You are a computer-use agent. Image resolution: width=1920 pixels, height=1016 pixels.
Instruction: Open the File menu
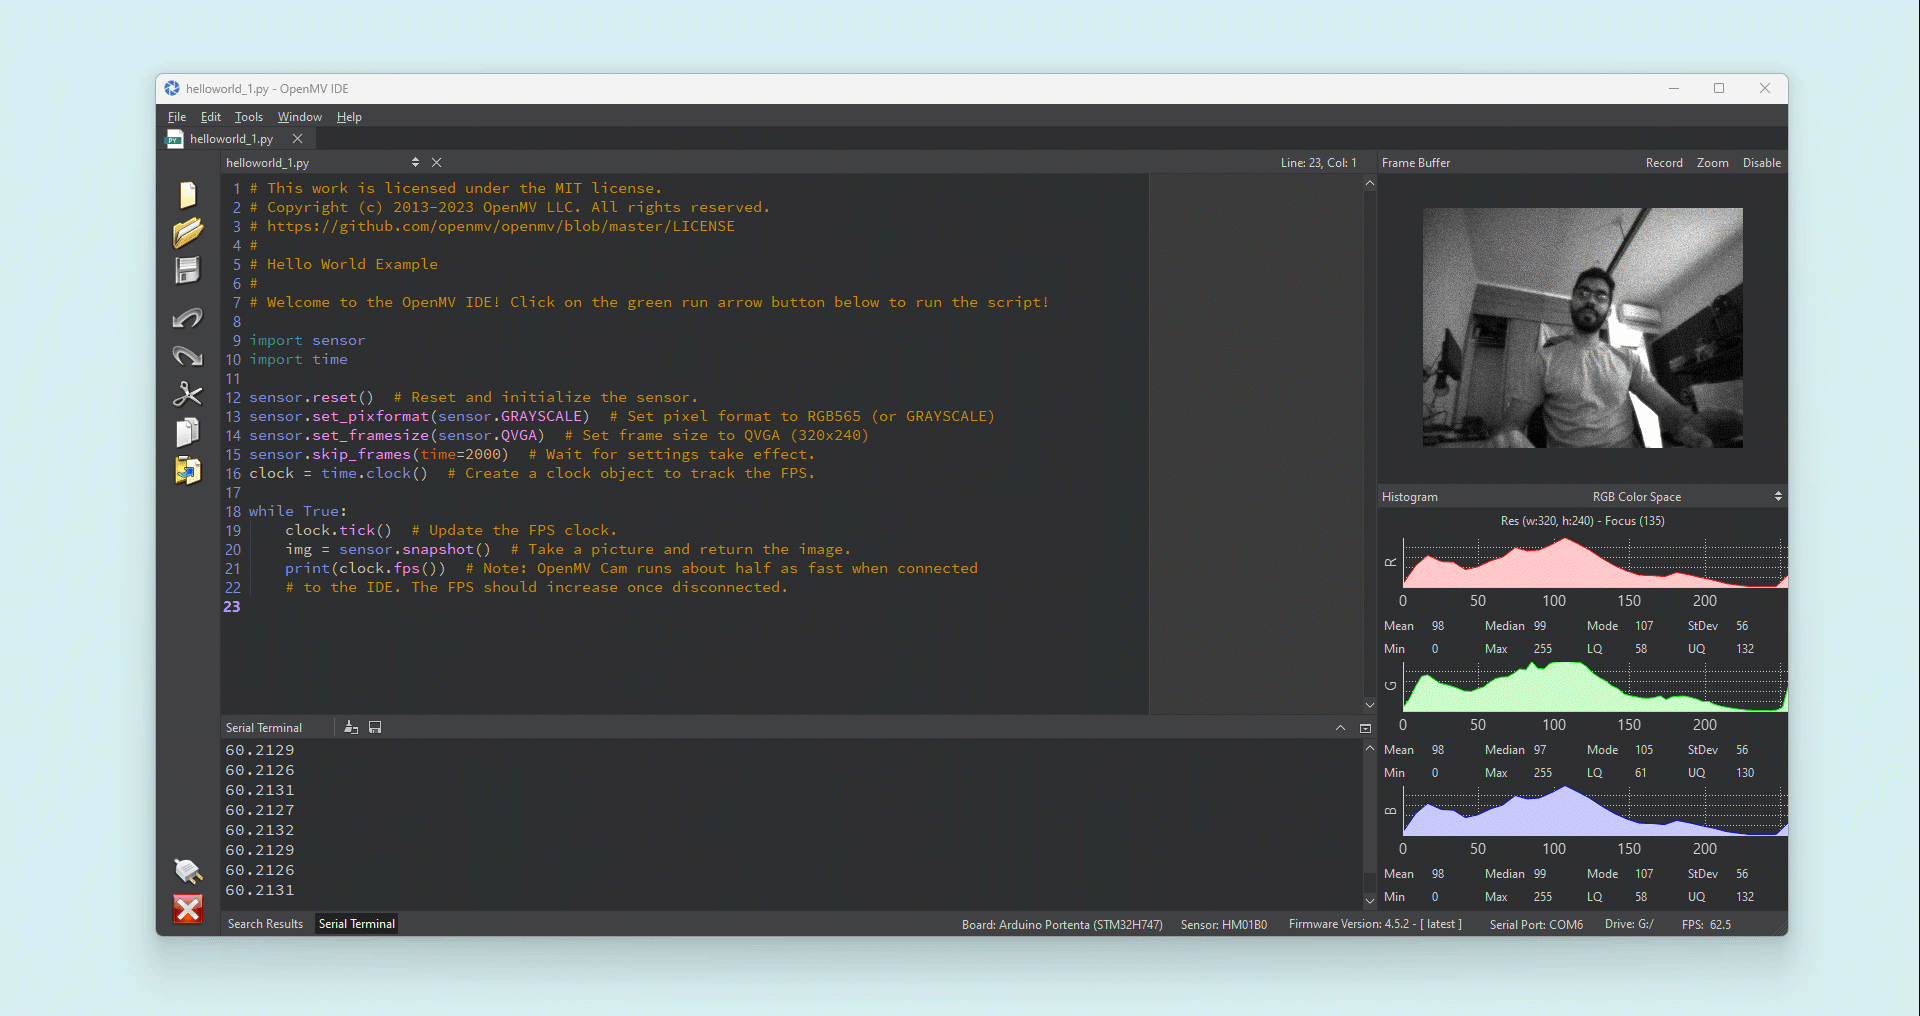177,117
